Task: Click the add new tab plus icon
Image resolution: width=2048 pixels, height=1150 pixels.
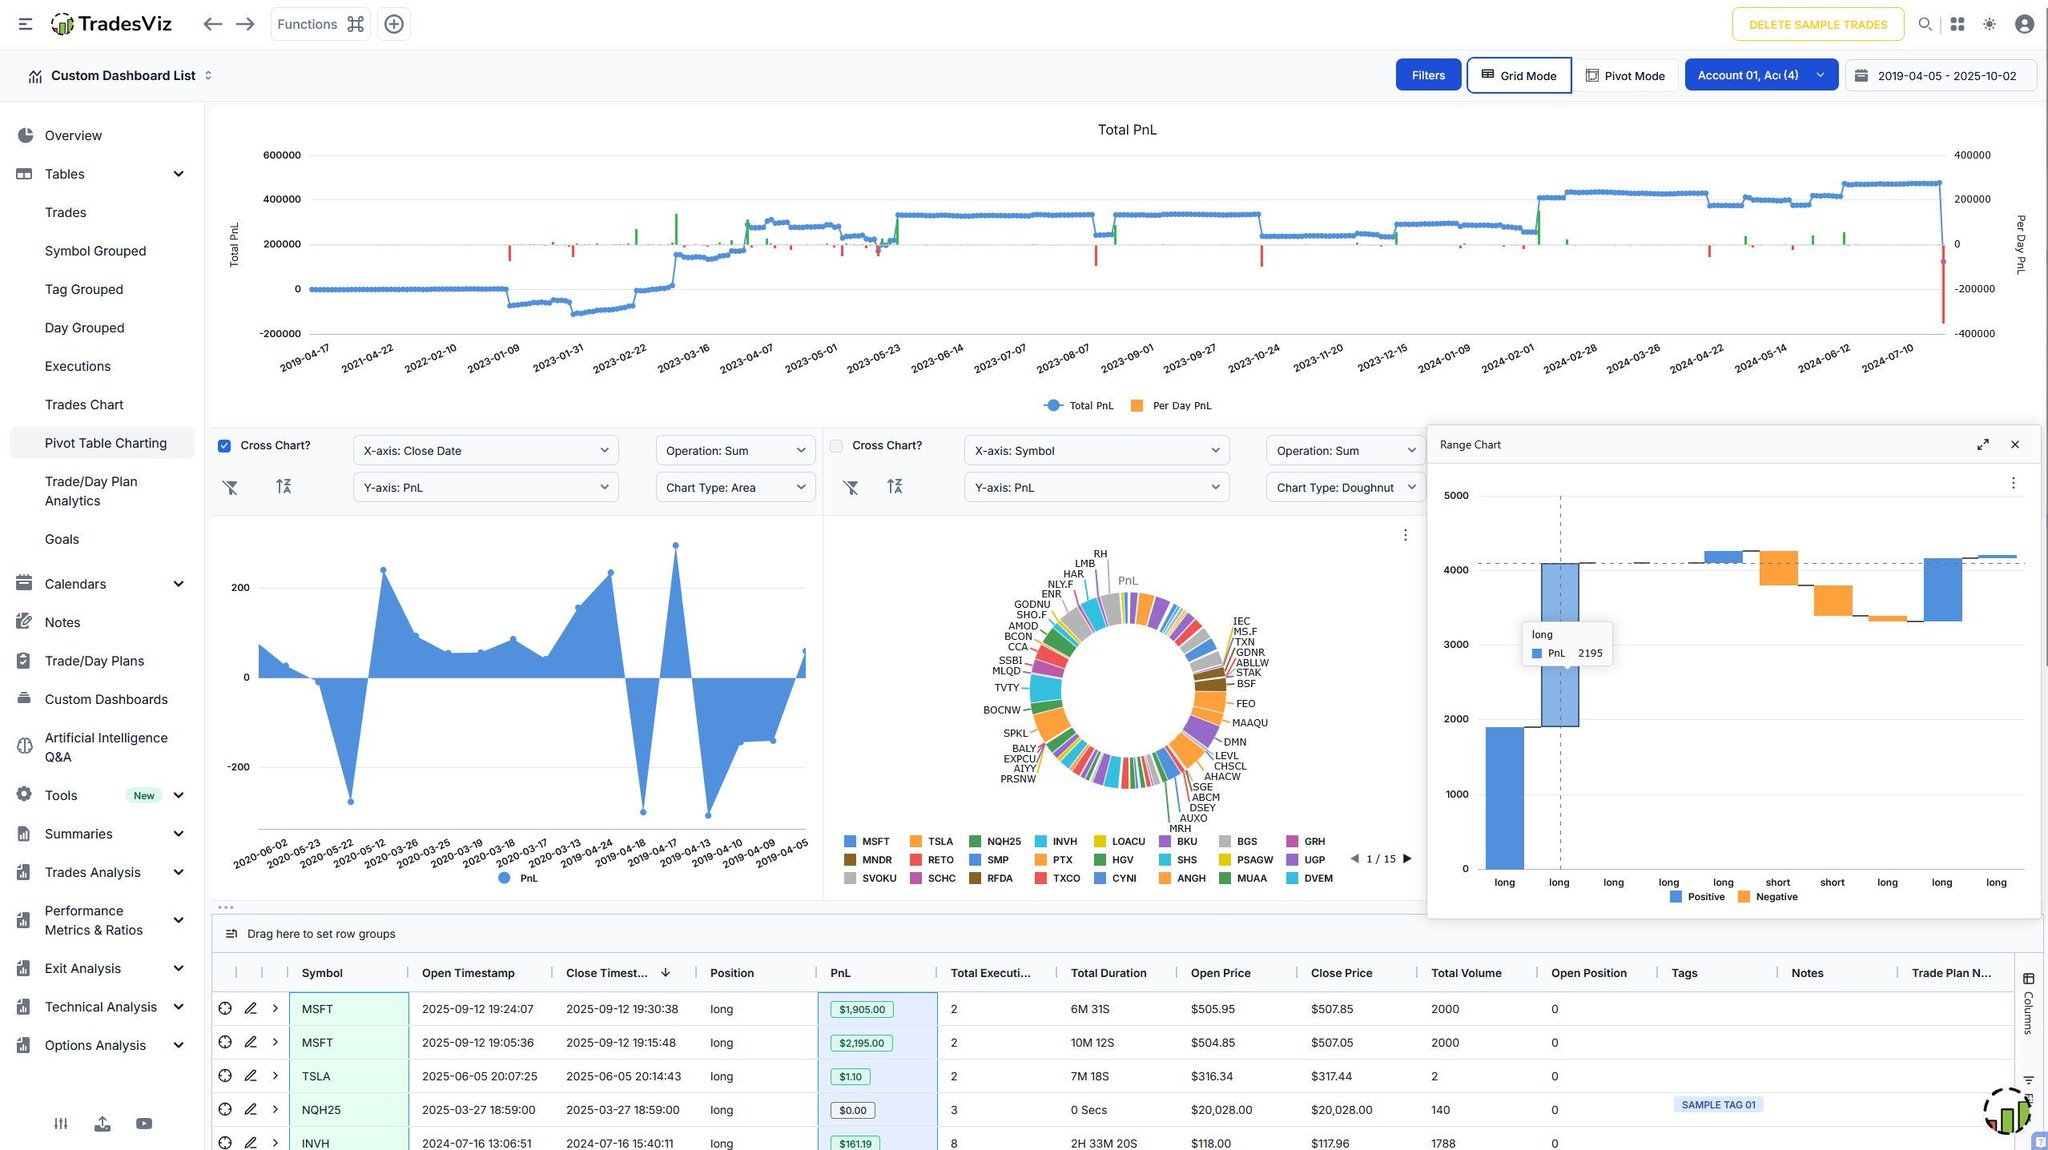Action: [394, 24]
